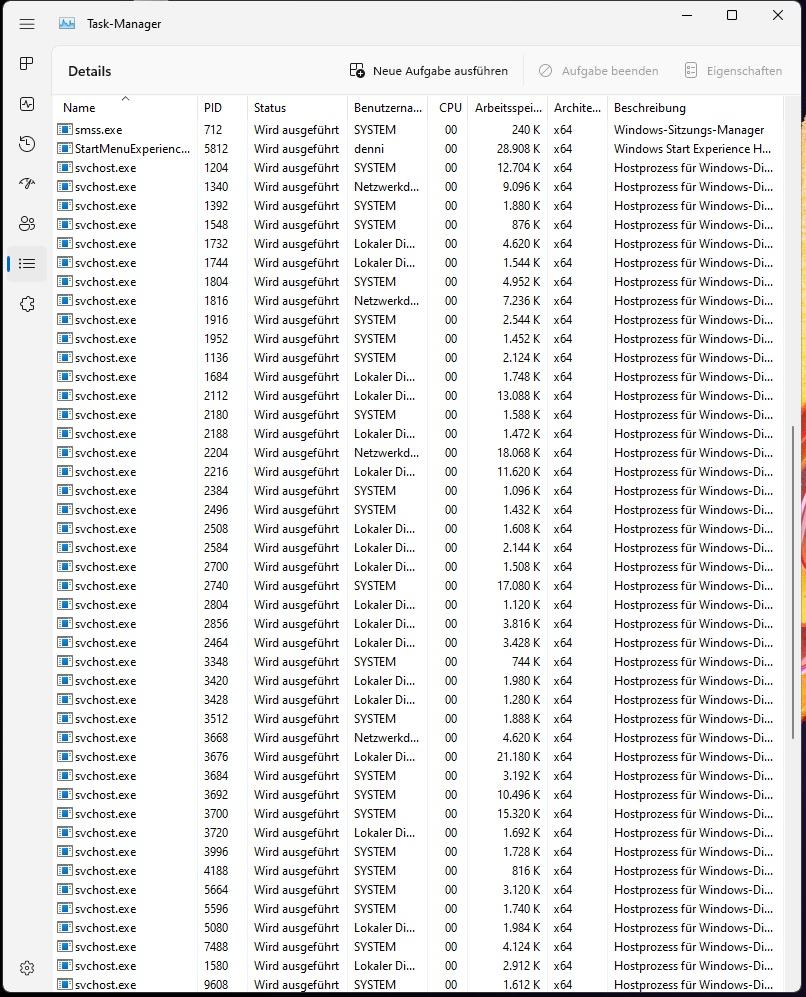Click the Aufgabe beenden icon

click(x=545, y=71)
